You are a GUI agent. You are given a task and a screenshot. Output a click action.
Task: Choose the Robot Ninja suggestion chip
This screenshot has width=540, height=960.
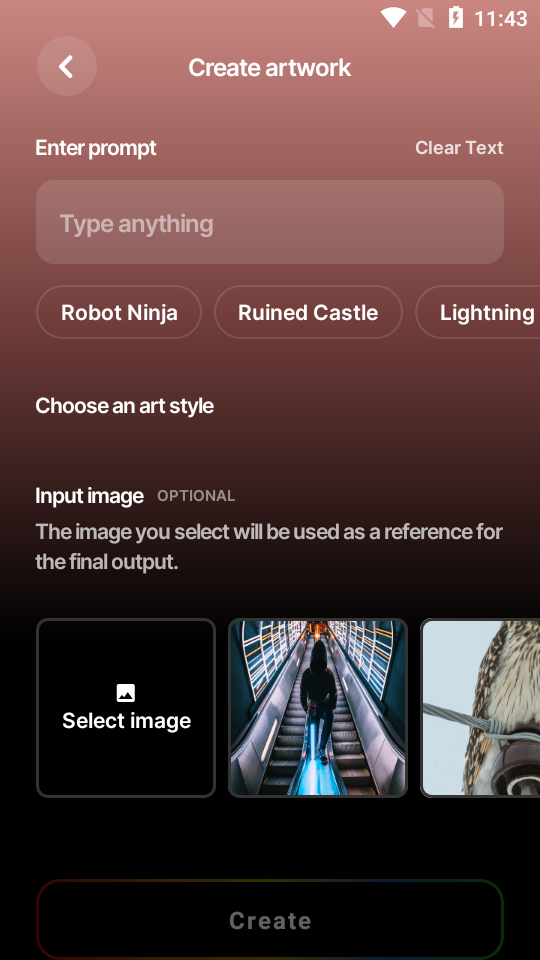point(119,312)
